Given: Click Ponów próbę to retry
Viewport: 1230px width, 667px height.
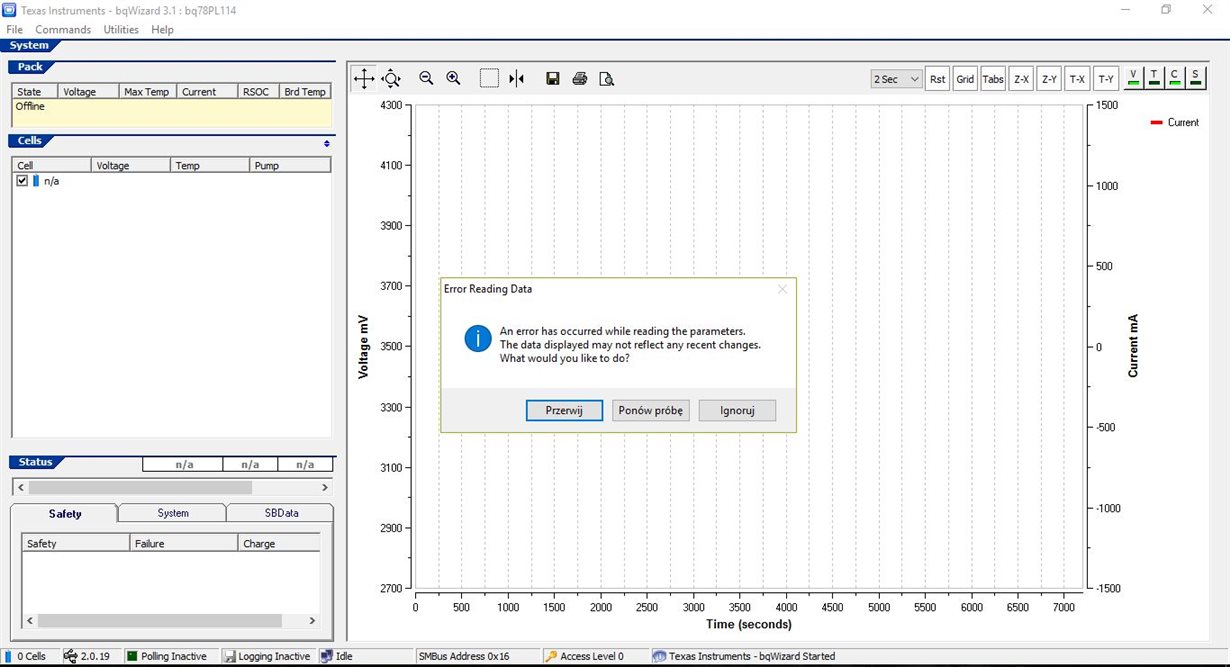Looking at the screenshot, I should click(651, 411).
